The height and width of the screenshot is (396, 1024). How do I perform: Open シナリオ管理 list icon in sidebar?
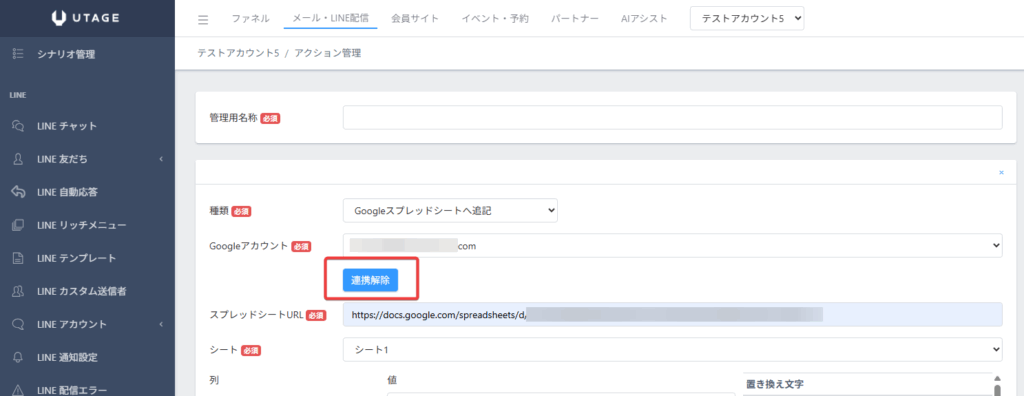click(18, 54)
